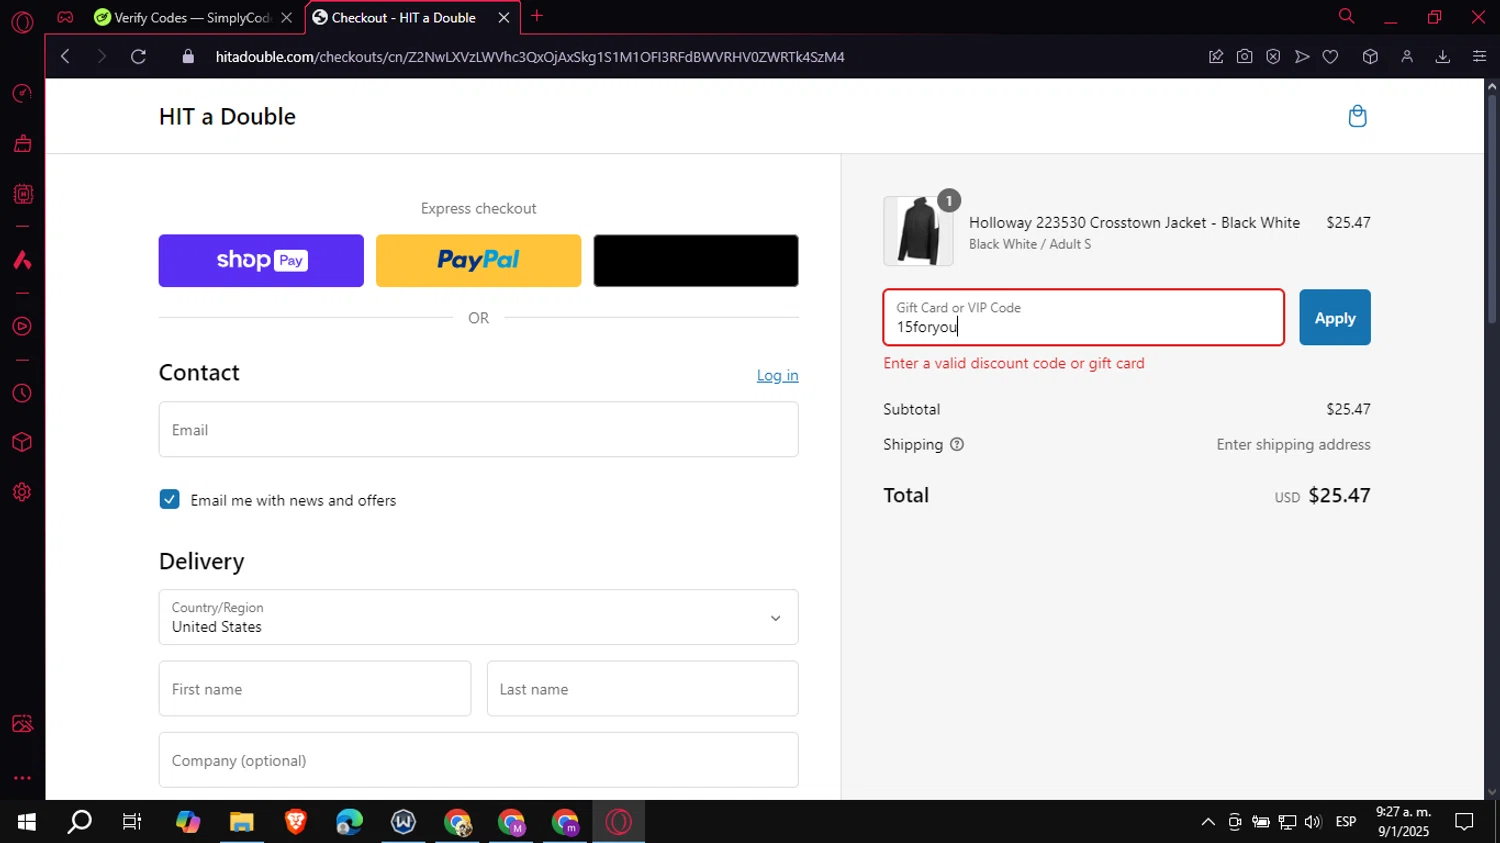Click the picture icon near sidebar bottom
1500x843 pixels.
pos(22,724)
